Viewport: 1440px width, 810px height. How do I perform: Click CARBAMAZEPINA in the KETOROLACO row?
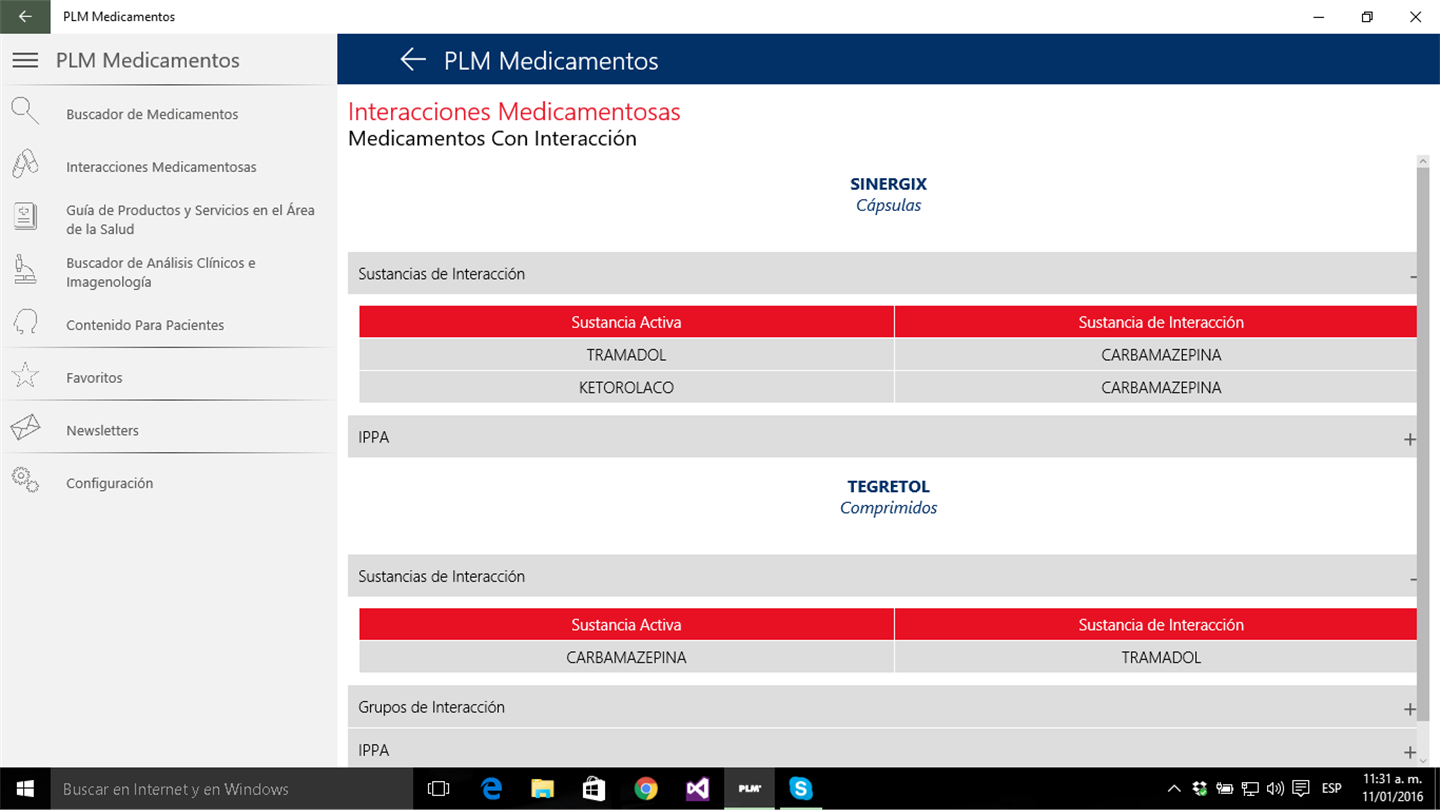[1156, 387]
